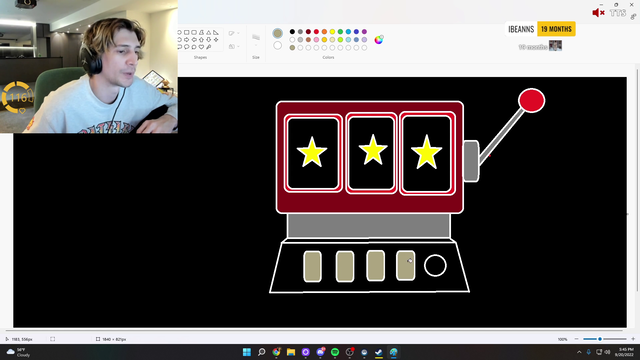Image resolution: width=640 pixels, height=360 pixels.
Task: Open the purple circle taskbar app
Action: (x=306, y=352)
